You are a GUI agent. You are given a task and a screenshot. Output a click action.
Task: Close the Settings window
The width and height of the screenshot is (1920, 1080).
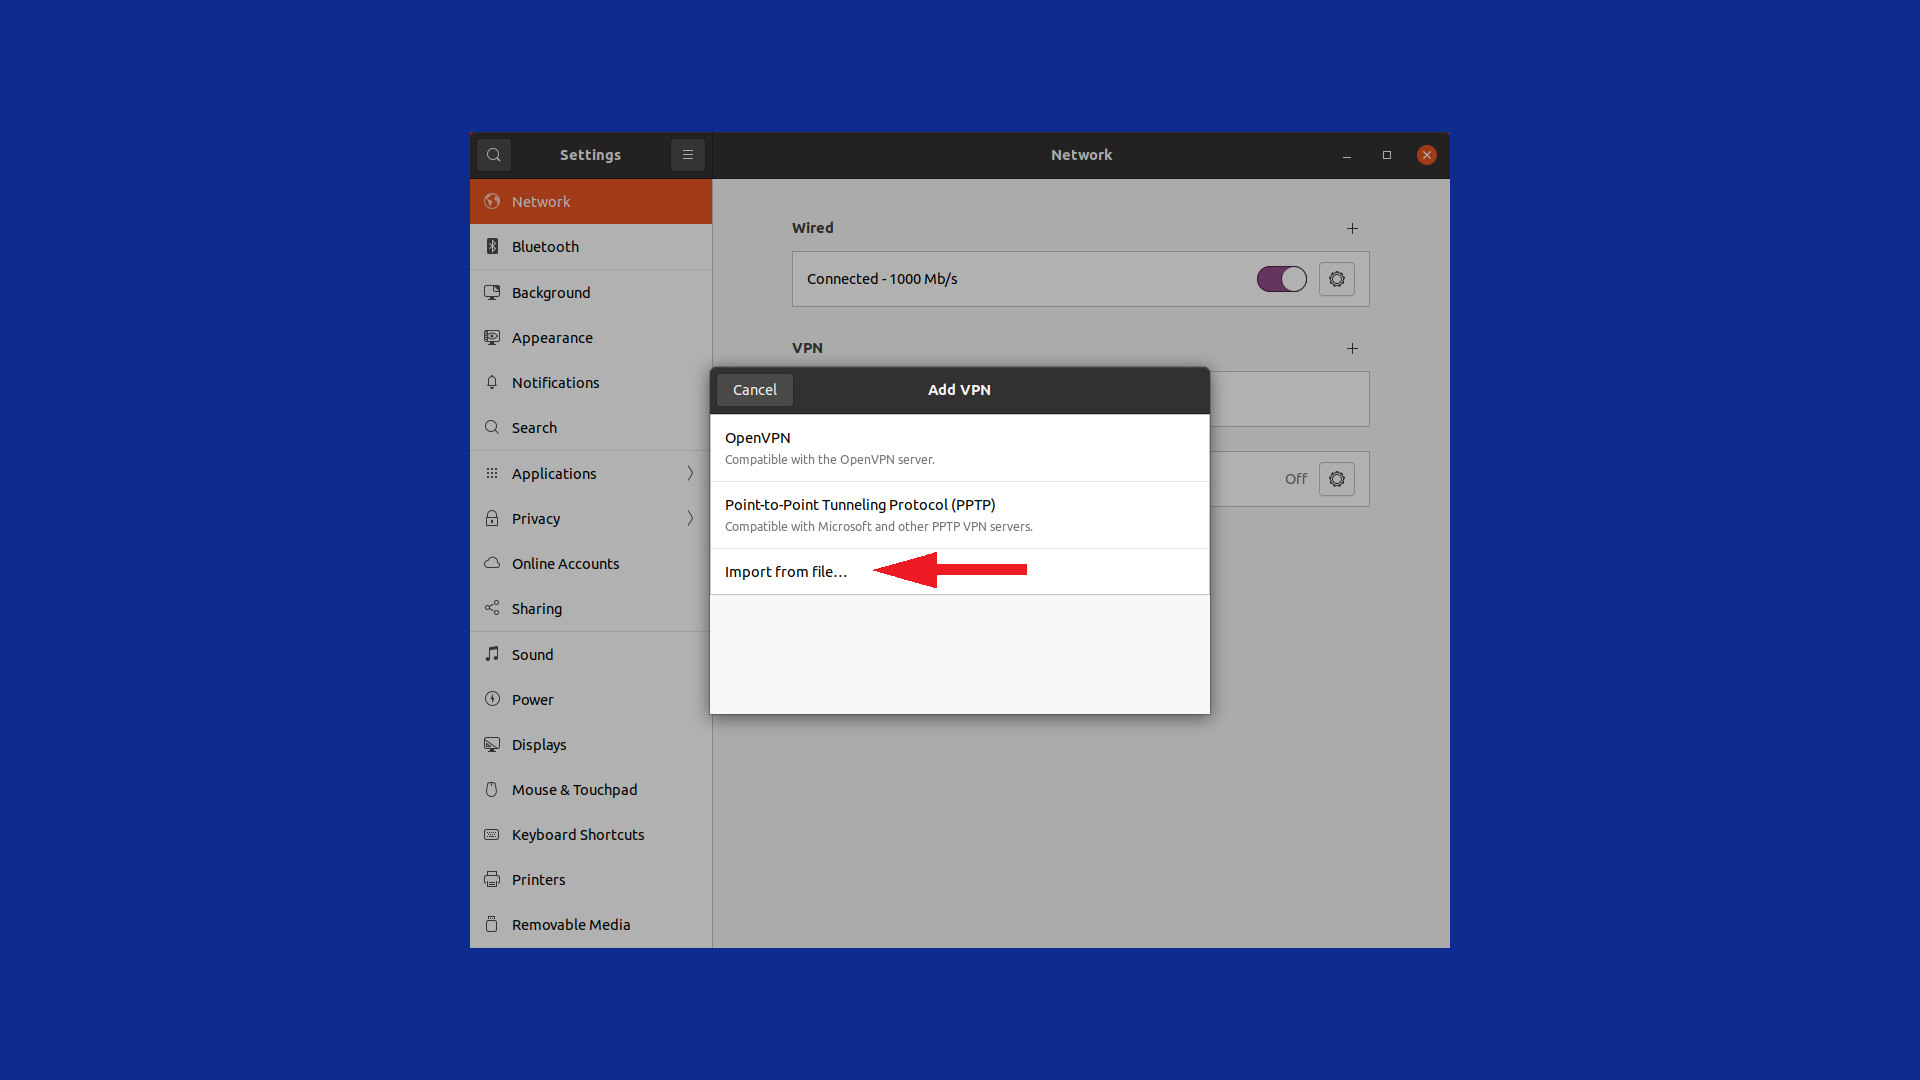click(1427, 155)
